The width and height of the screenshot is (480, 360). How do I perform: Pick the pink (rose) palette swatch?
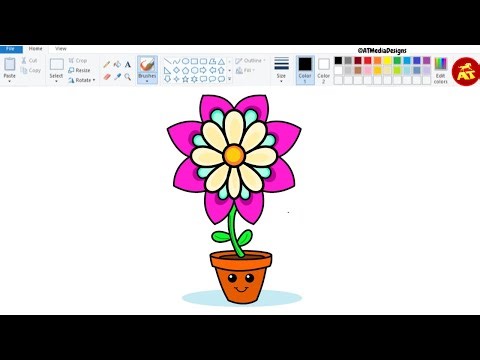[x=368, y=70]
